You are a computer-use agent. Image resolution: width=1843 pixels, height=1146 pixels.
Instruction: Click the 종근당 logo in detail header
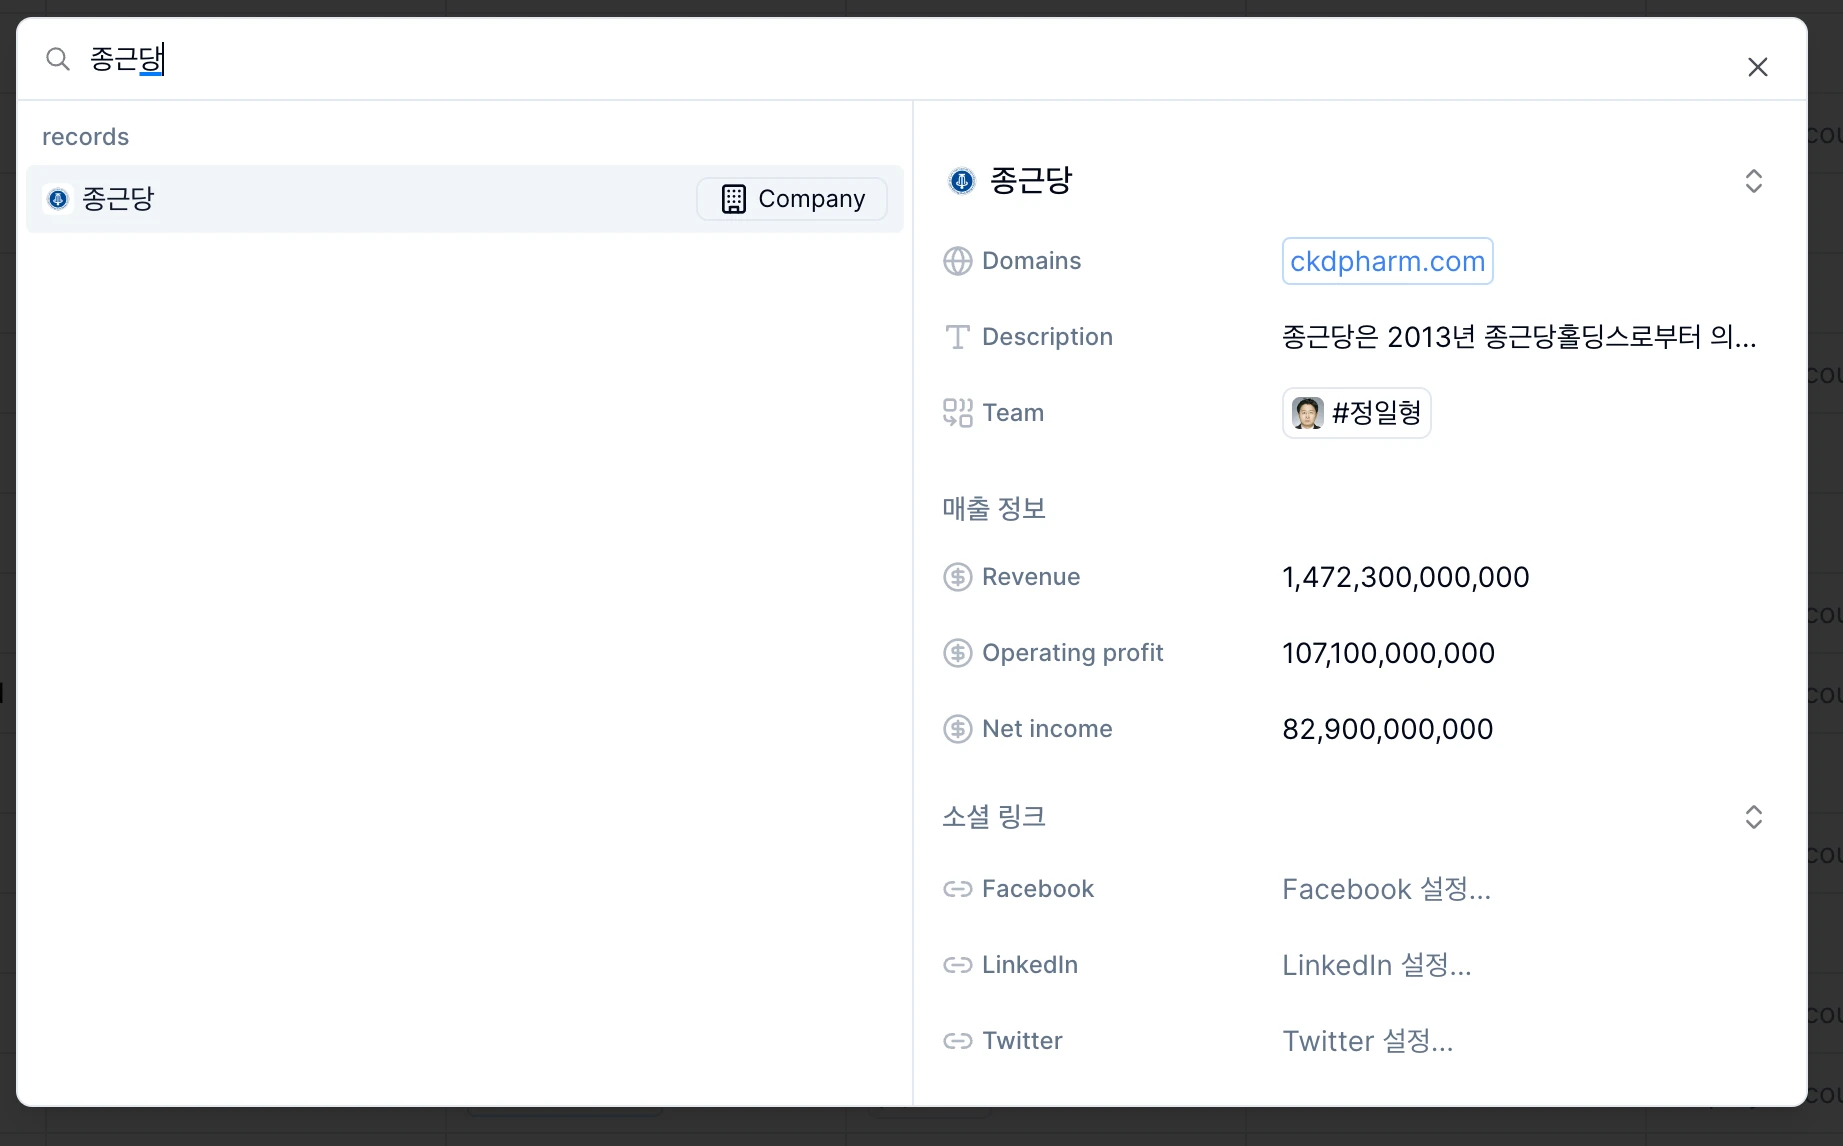pos(961,181)
